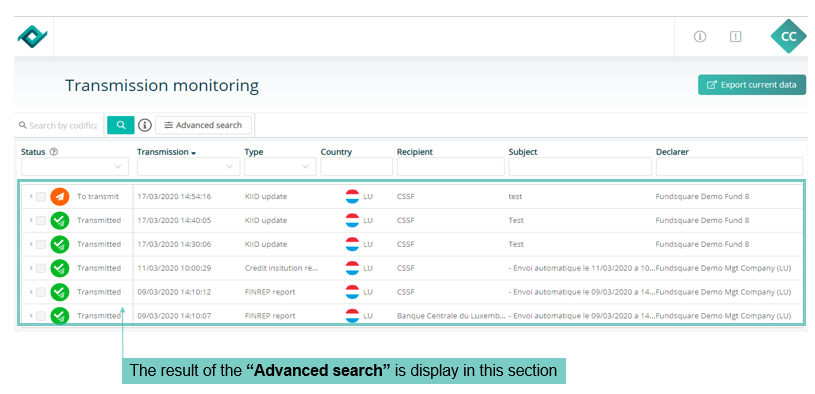
Task: Click 'Fundsquare Demo Mgt Company (LU)' in 11/03 row
Action: click(724, 268)
